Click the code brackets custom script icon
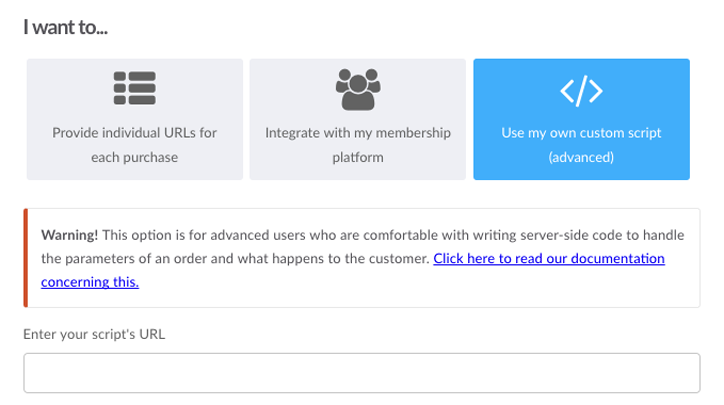The image size is (724, 405). [x=581, y=91]
